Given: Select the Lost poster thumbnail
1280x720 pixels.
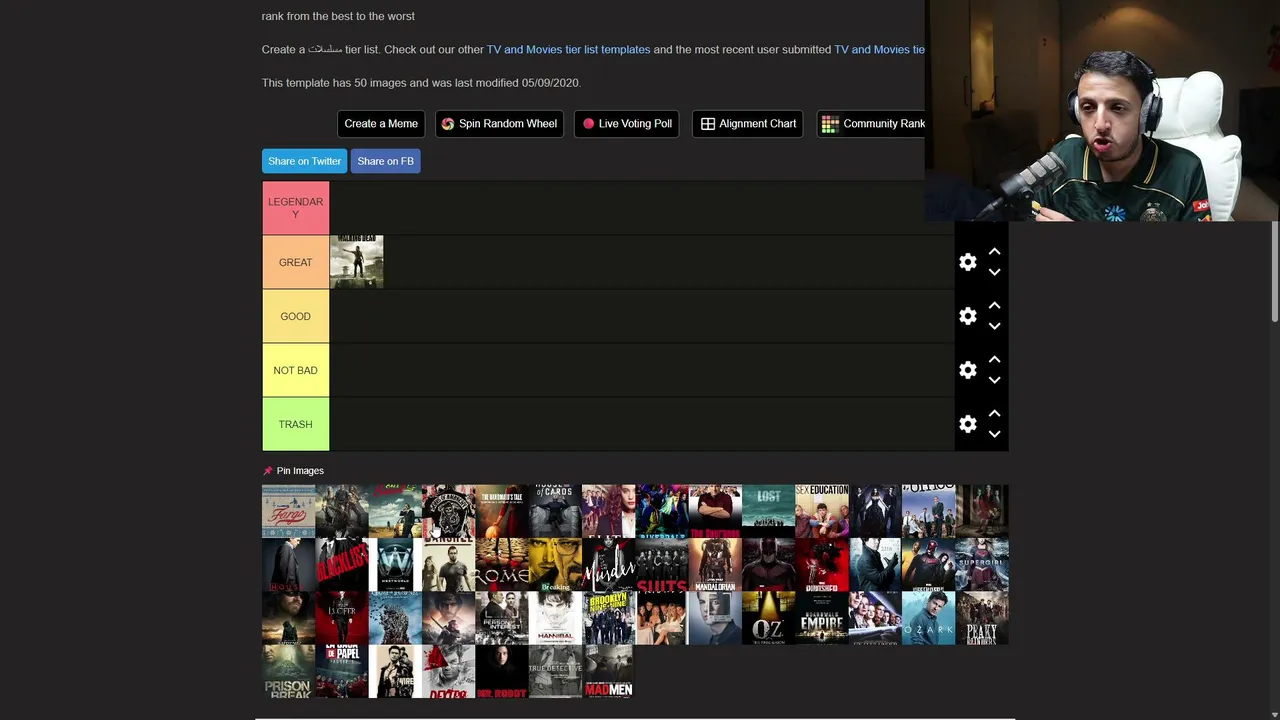Looking at the screenshot, I should click(x=768, y=511).
